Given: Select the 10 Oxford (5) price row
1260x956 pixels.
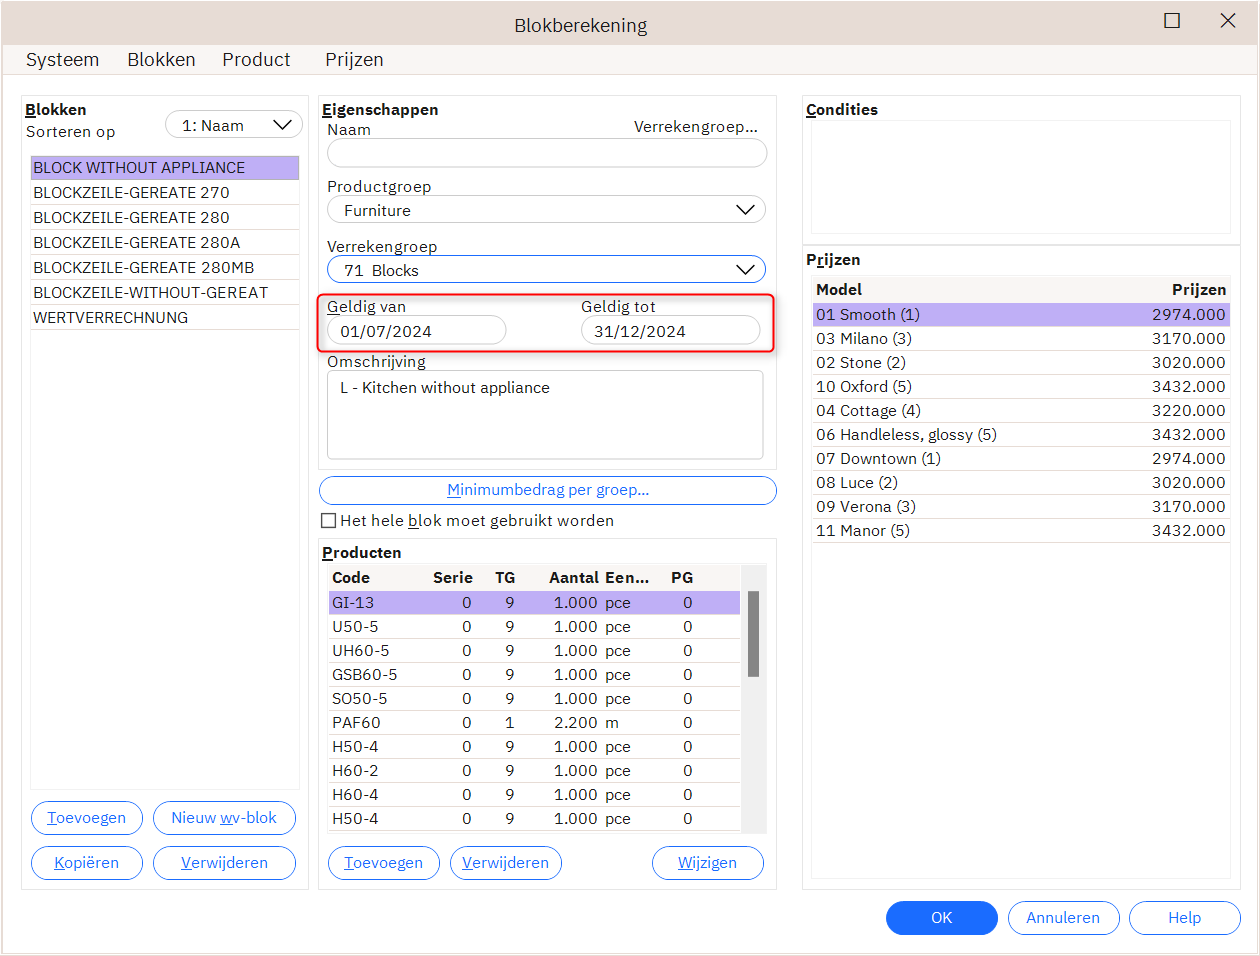Looking at the screenshot, I should click(1020, 387).
